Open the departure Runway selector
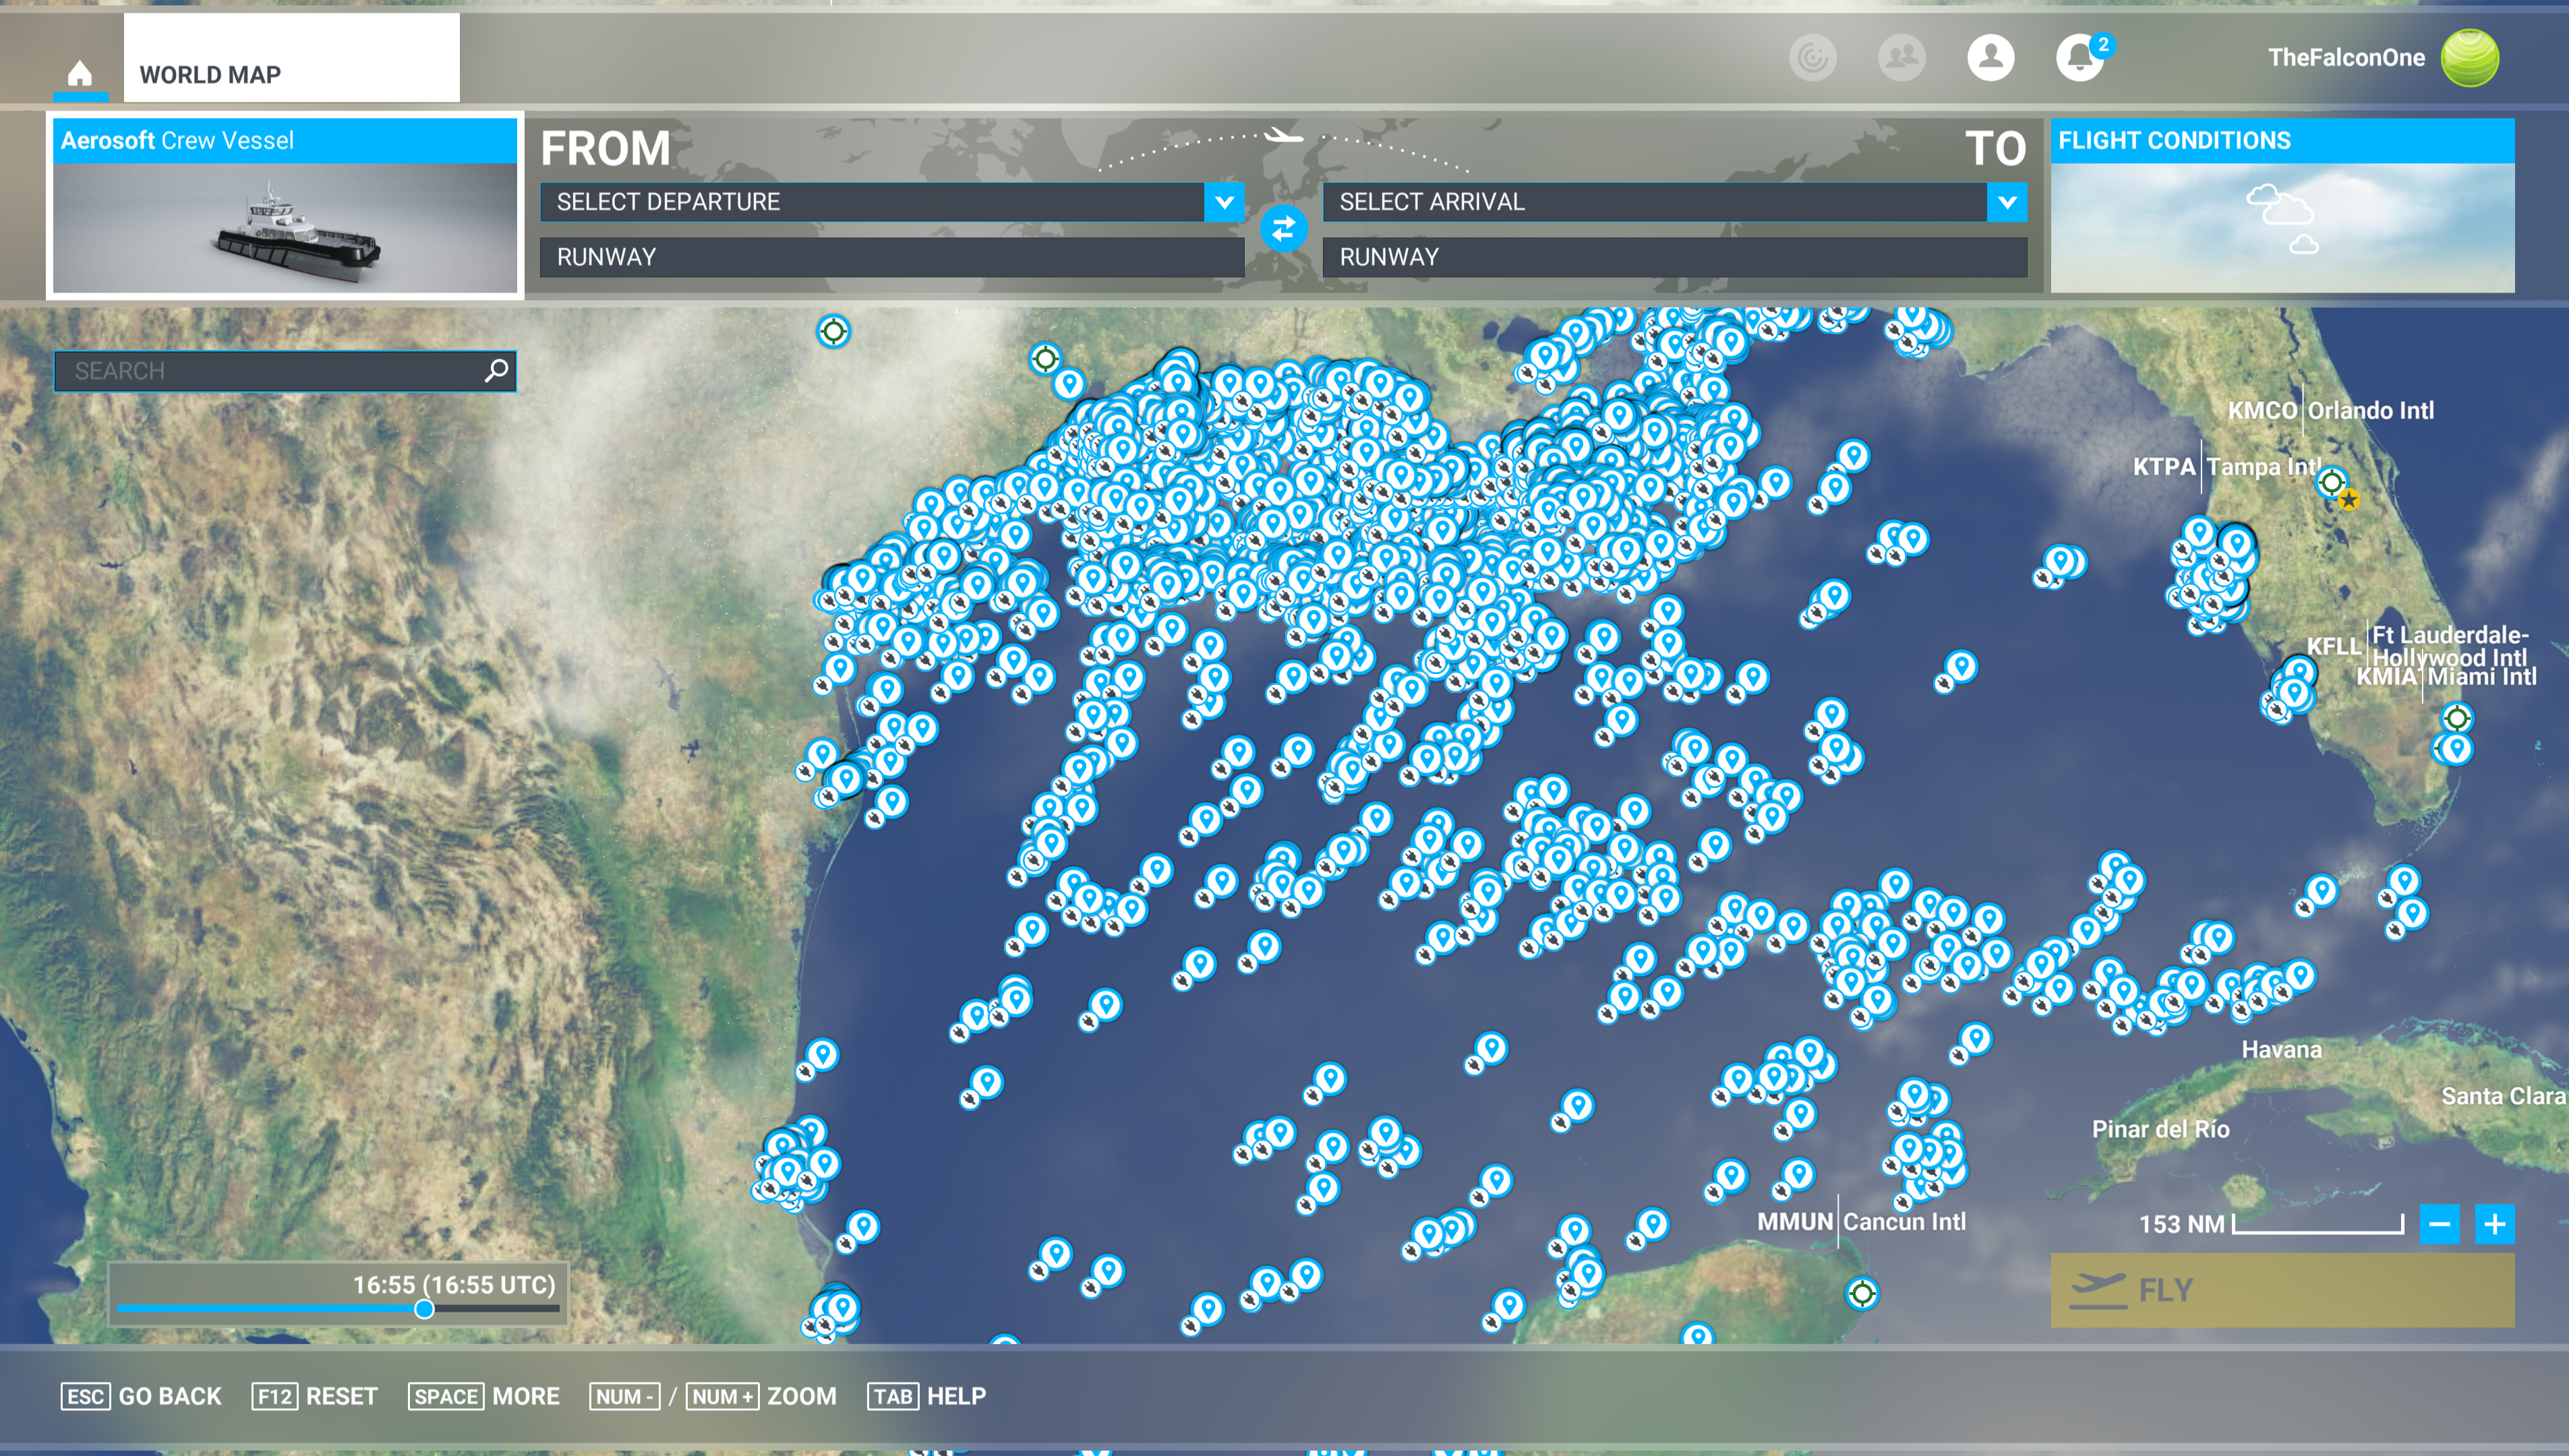 tap(892, 257)
